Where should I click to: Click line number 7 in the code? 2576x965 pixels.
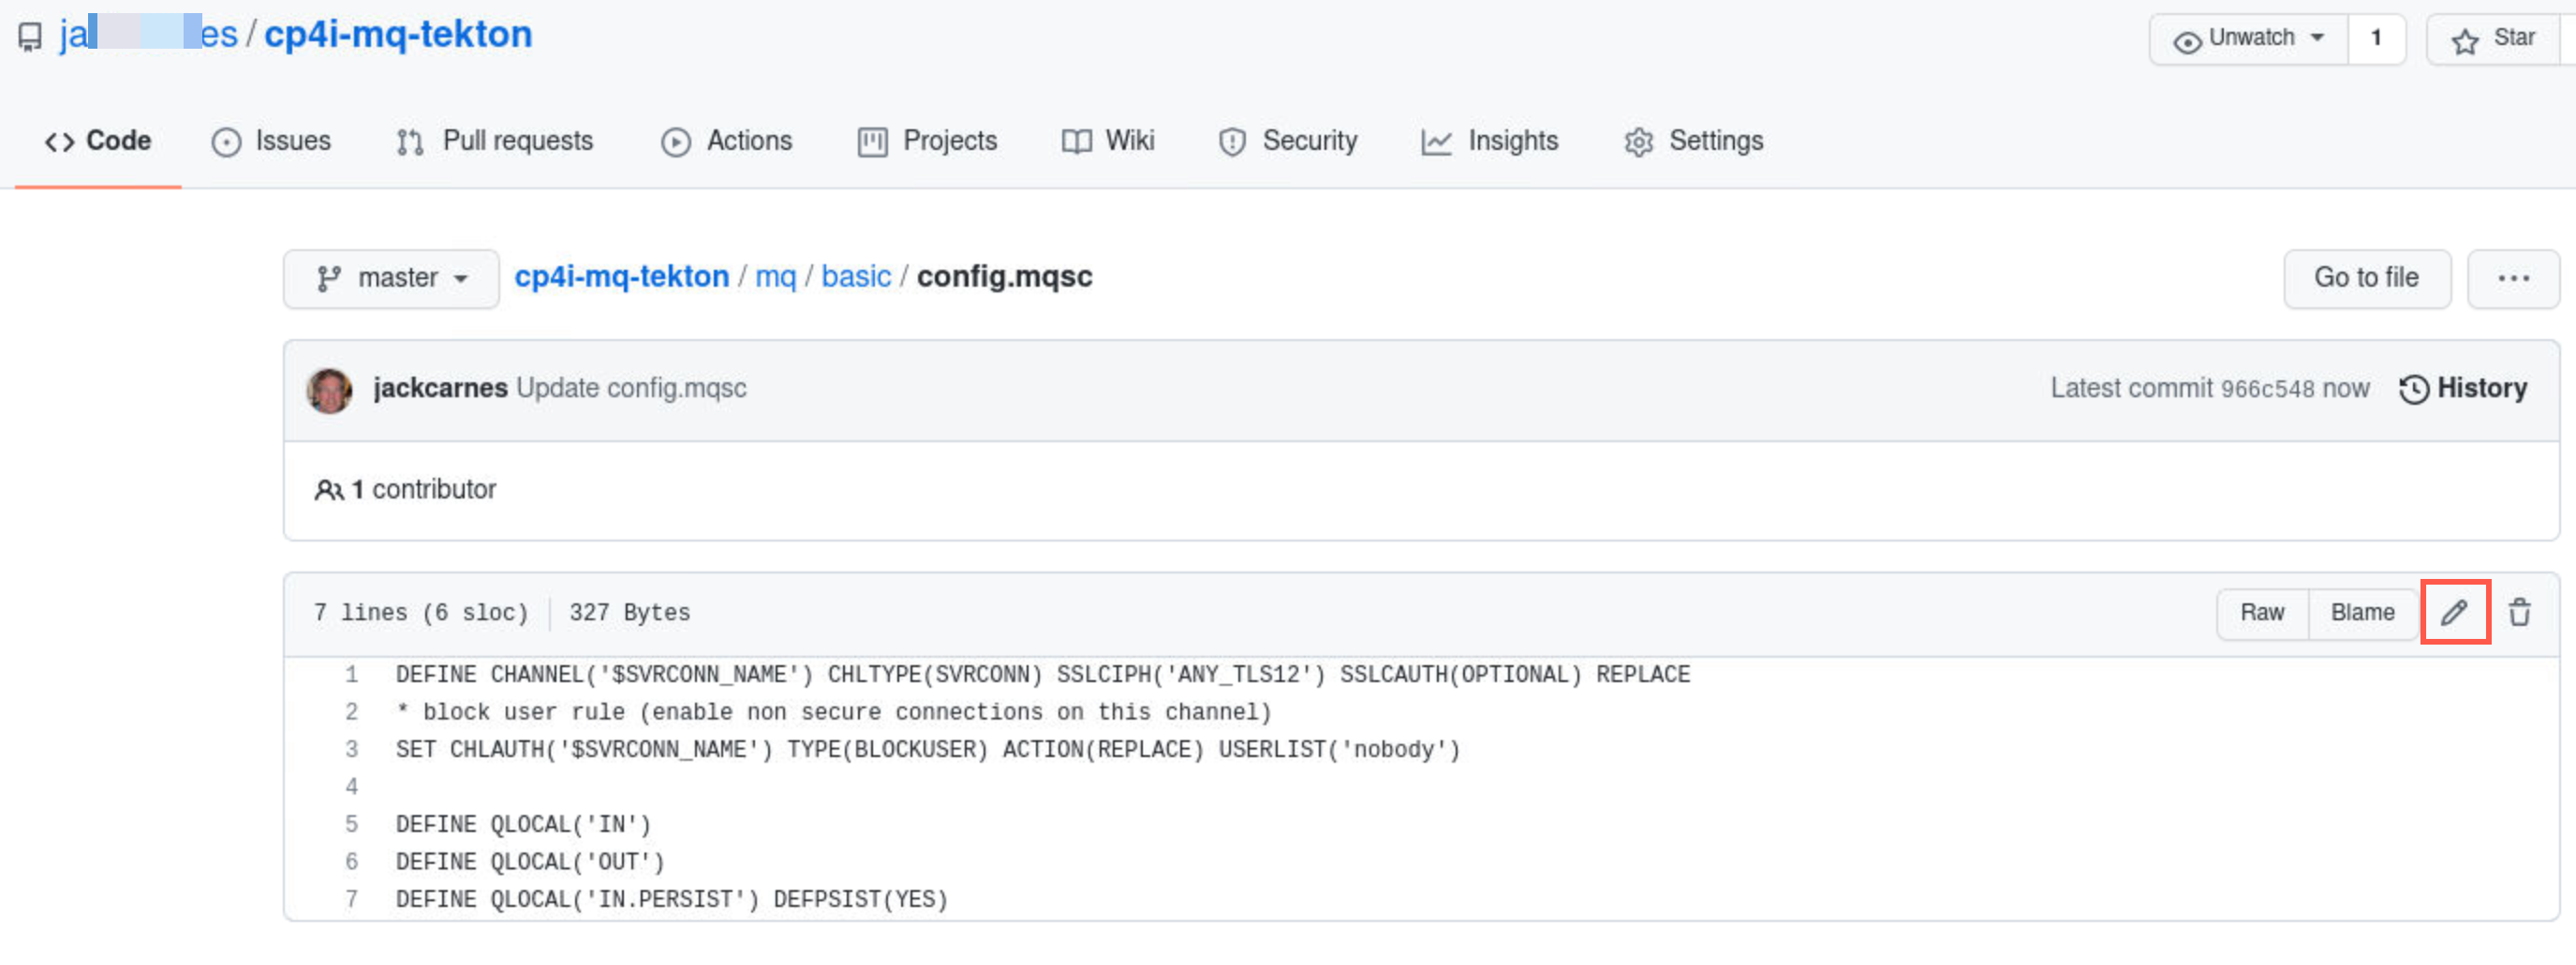coord(351,900)
